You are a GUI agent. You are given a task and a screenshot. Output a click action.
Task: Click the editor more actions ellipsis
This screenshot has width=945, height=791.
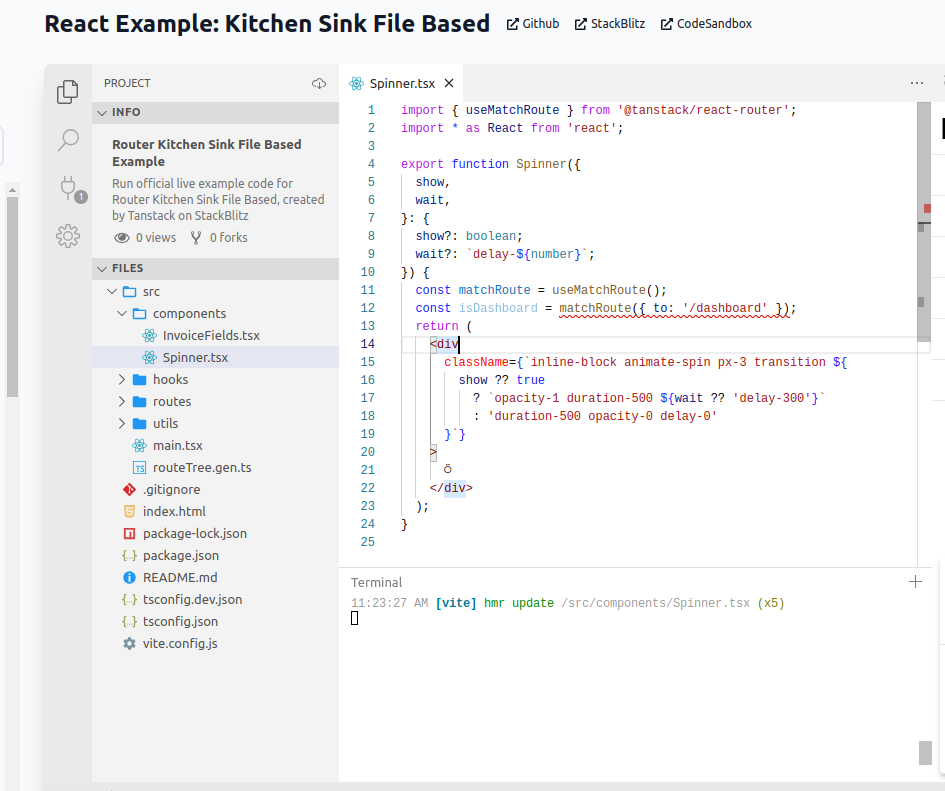917,83
